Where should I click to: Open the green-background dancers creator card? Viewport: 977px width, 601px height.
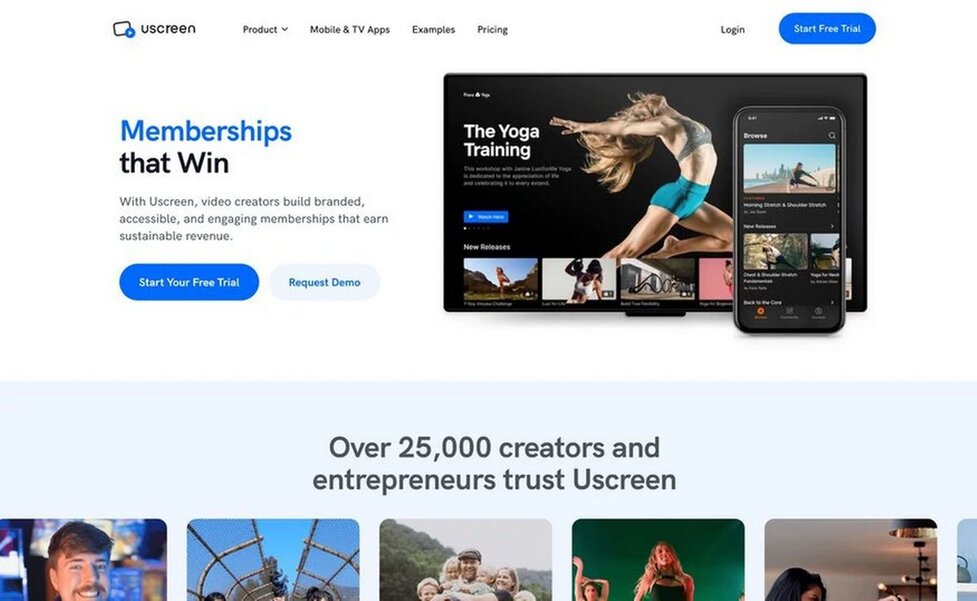(658, 560)
